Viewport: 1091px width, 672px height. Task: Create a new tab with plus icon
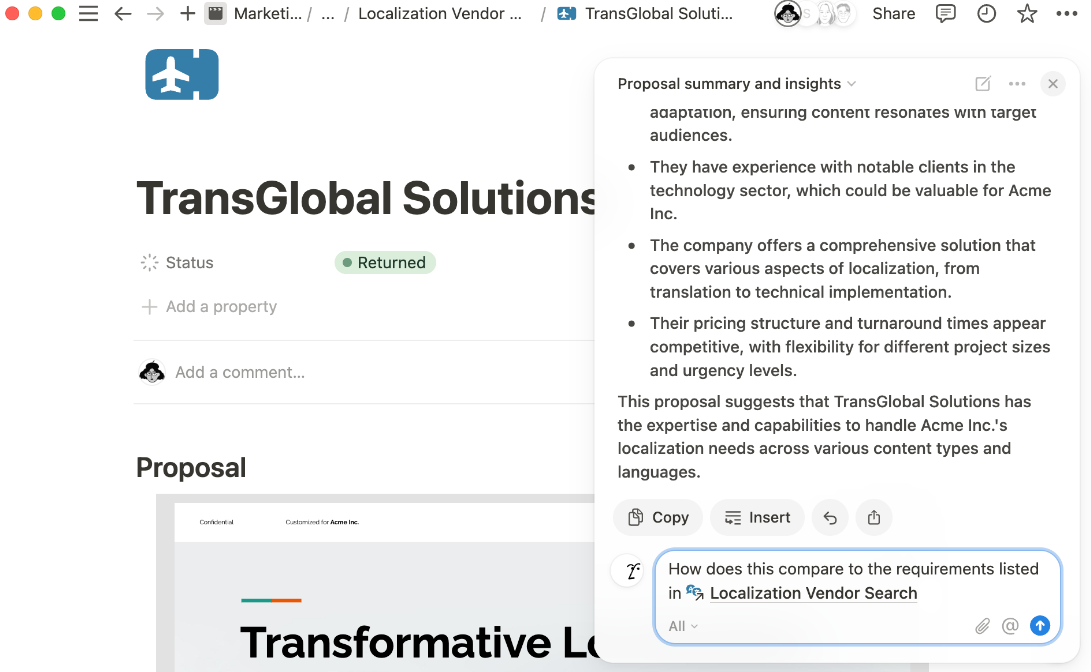click(x=187, y=14)
